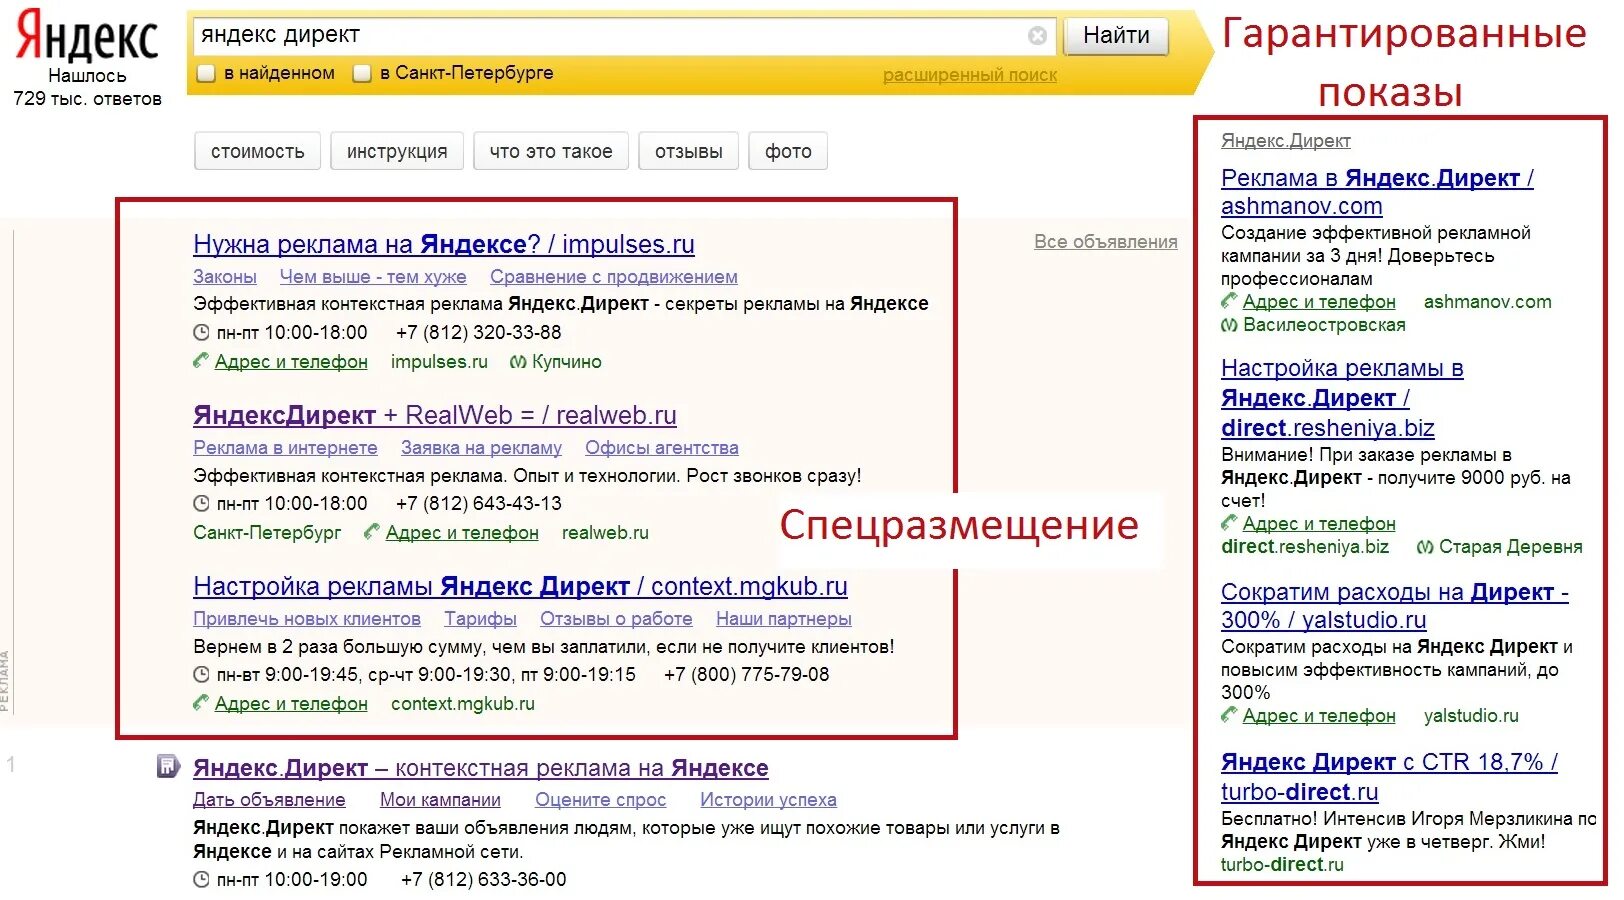The height and width of the screenshot is (900, 1624).
Task: Open 'Настройка рекламы Яндекс Директ / context.mgkub.ru' ad
Action: (520, 586)
